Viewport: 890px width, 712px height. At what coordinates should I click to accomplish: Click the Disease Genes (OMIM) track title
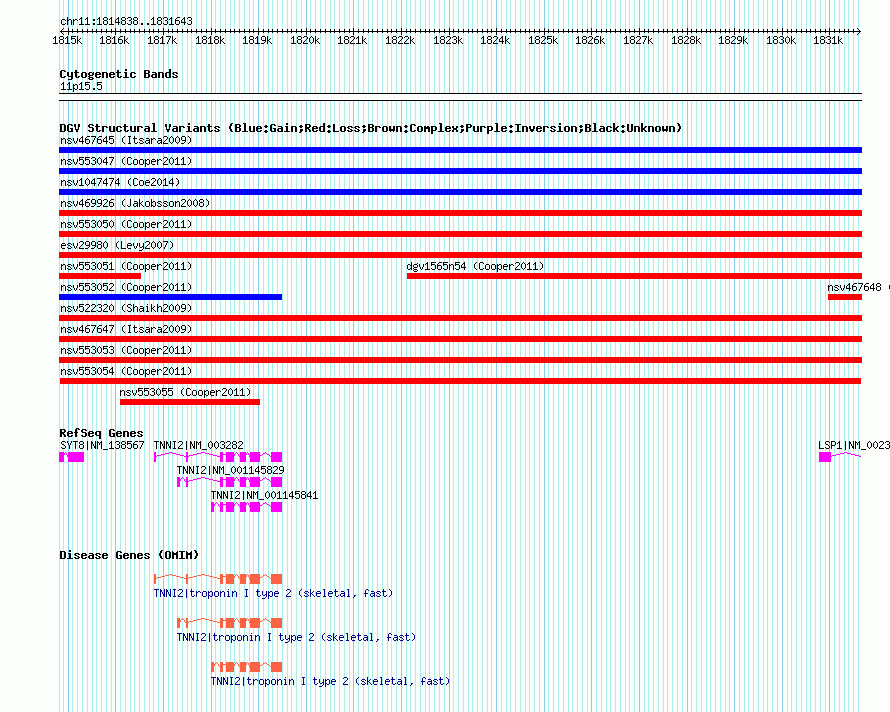tap(129, 555)
